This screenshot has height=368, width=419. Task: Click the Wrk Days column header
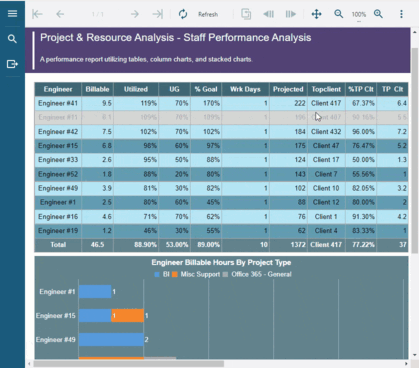(245, 89)
